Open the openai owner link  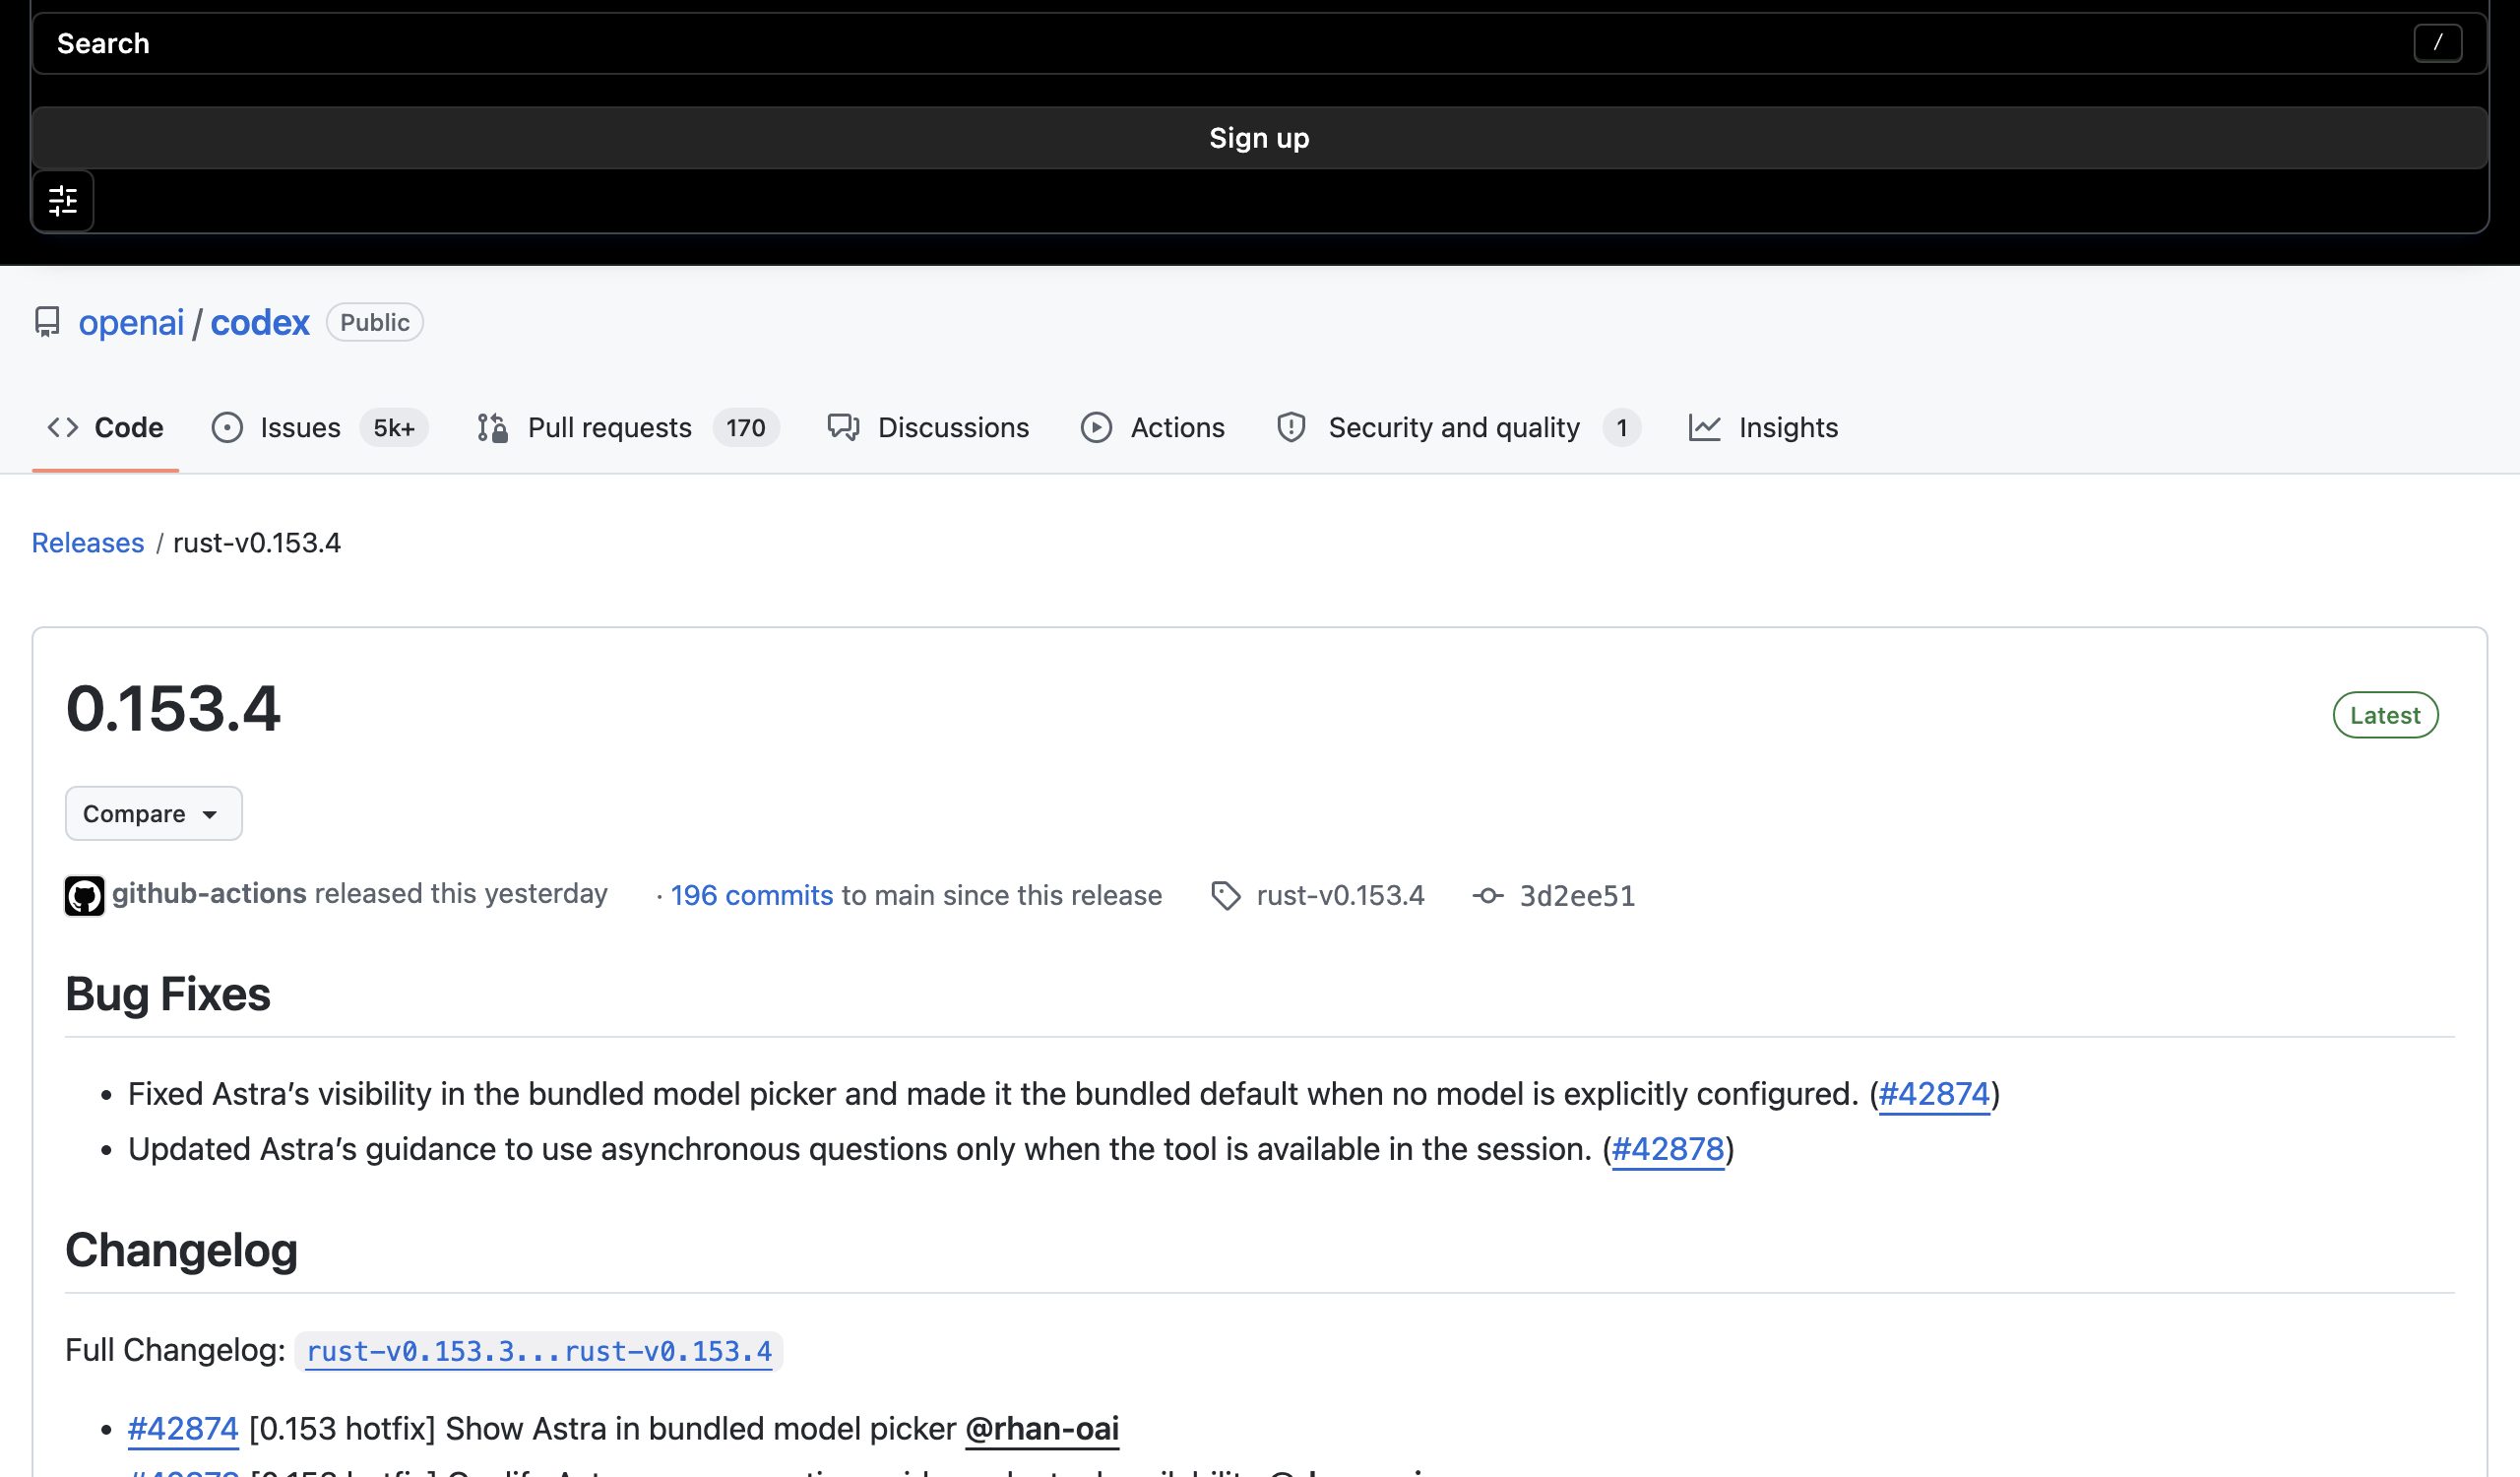(x=131, y=322)
